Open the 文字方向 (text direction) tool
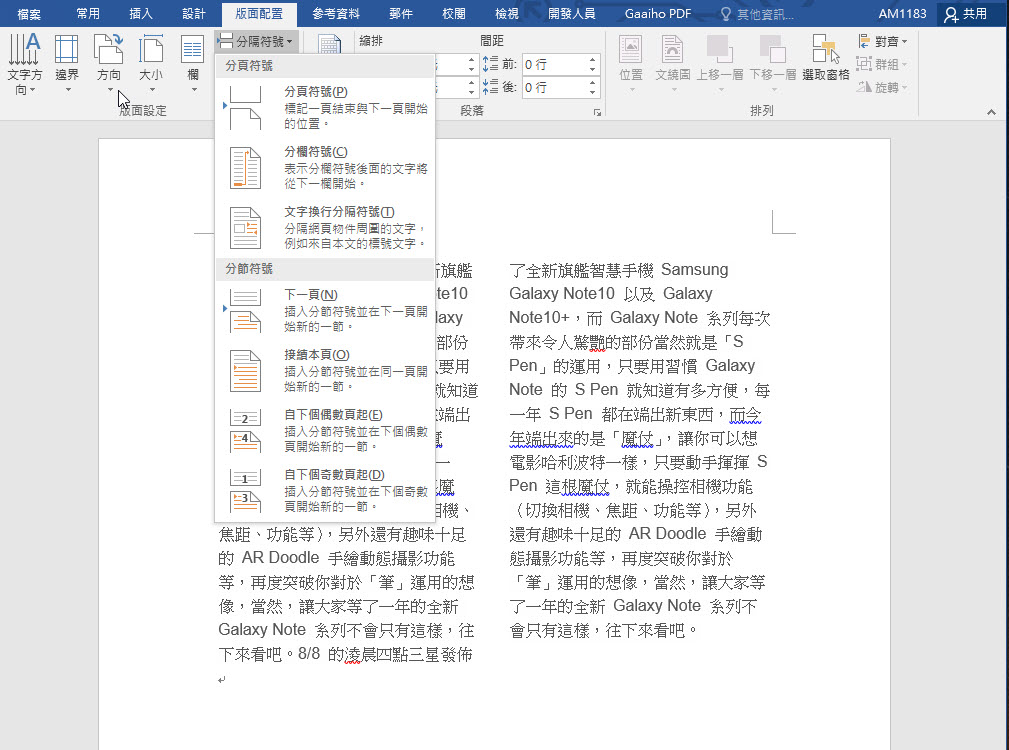 [24, 63]
